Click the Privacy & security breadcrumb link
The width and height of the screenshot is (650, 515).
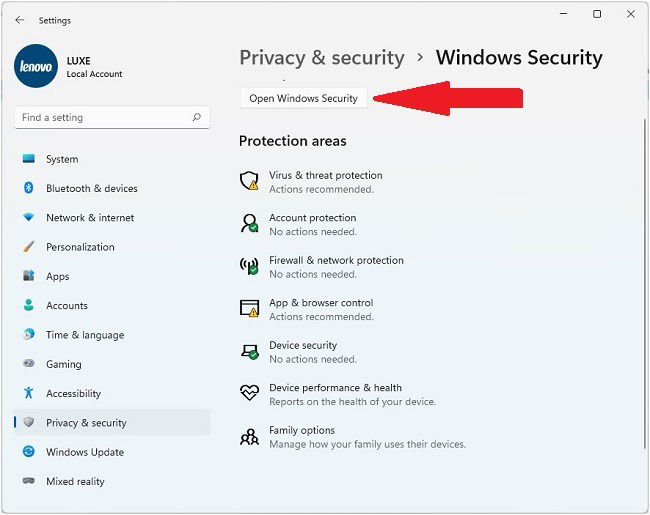321,57
